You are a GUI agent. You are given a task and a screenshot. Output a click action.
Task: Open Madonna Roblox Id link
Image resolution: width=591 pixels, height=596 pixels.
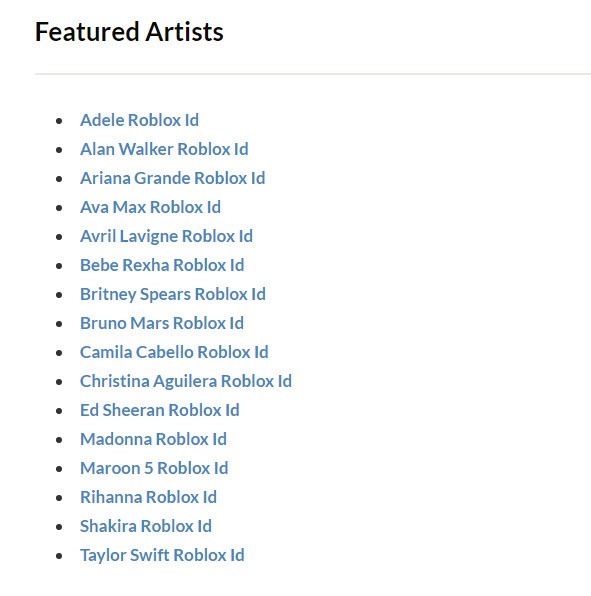point(154,439)
